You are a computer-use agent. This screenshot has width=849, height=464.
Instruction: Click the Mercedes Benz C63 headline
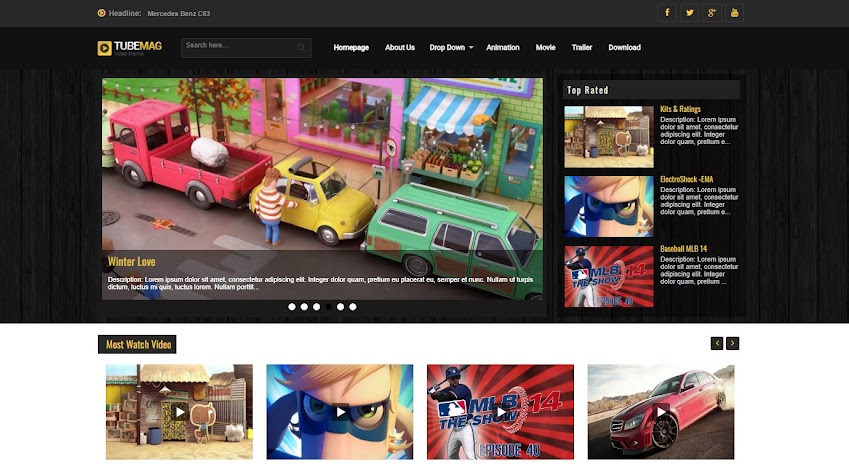(x=179, y=14)
